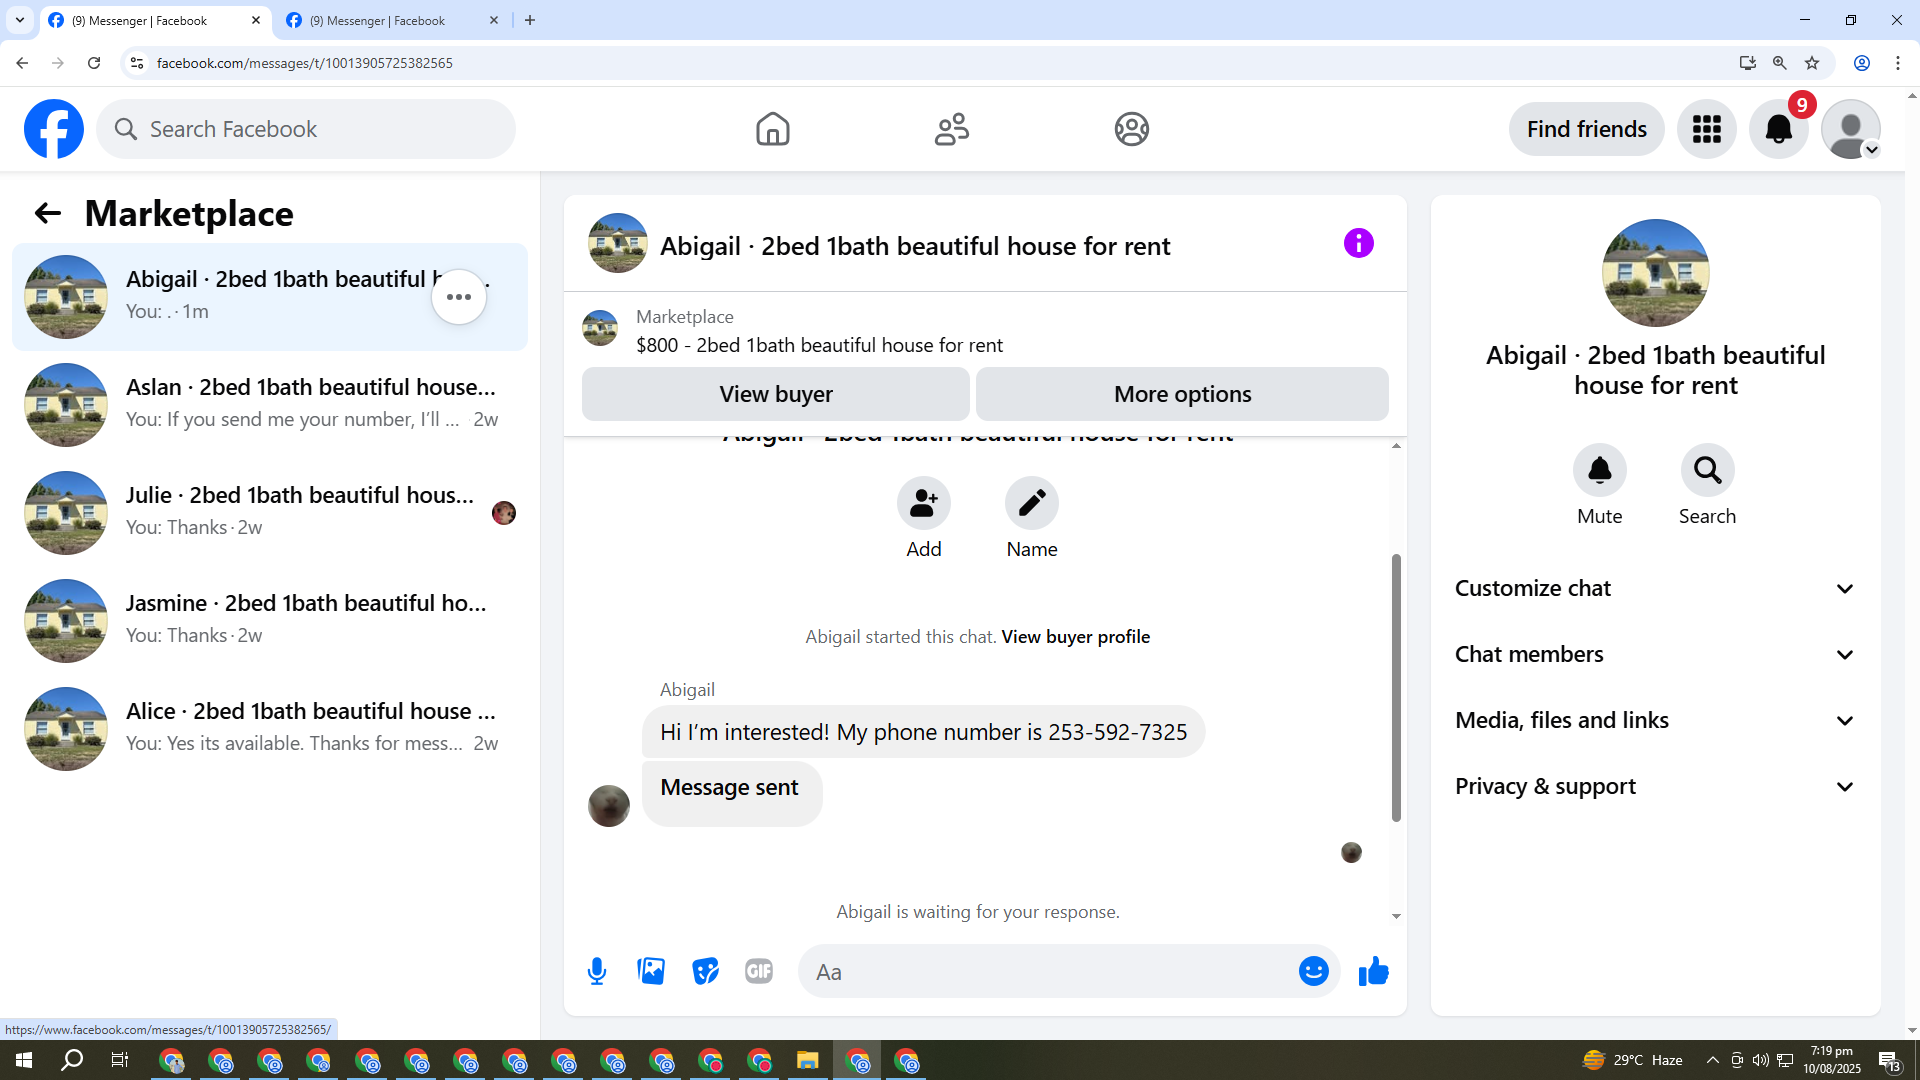Image resolution: width=1920 pixels, height=1080 pixels.
Task: Open the View buyer profile link
Action: click(x=1075, y=637)
